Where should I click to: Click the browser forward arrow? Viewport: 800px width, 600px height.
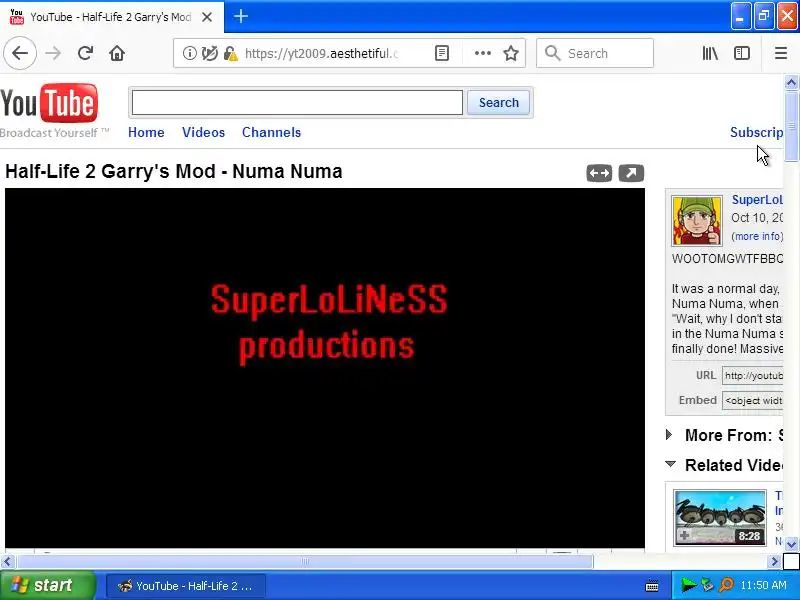pos(53,53)
